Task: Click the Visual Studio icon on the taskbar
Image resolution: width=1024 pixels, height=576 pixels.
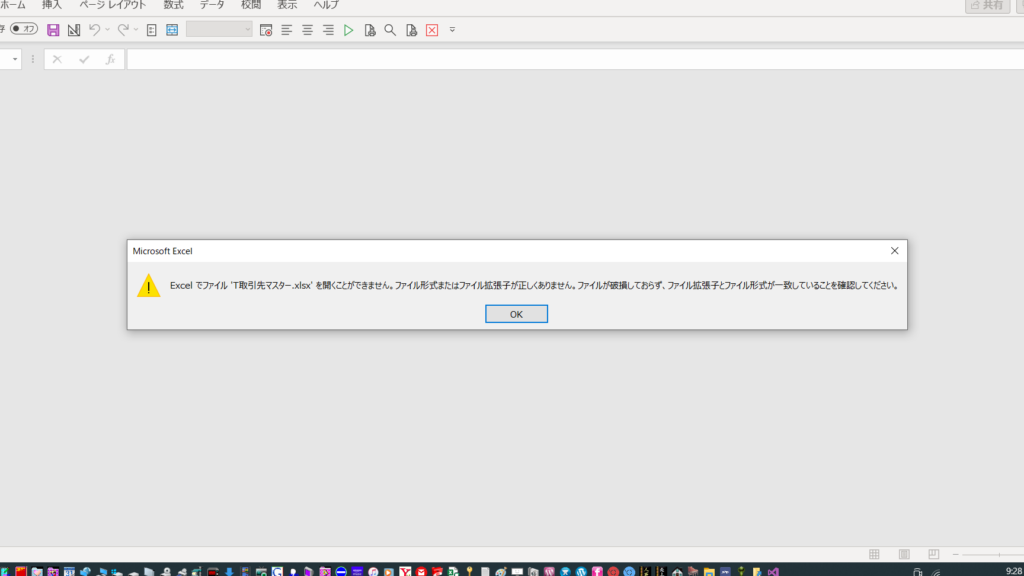Action: 773,571
